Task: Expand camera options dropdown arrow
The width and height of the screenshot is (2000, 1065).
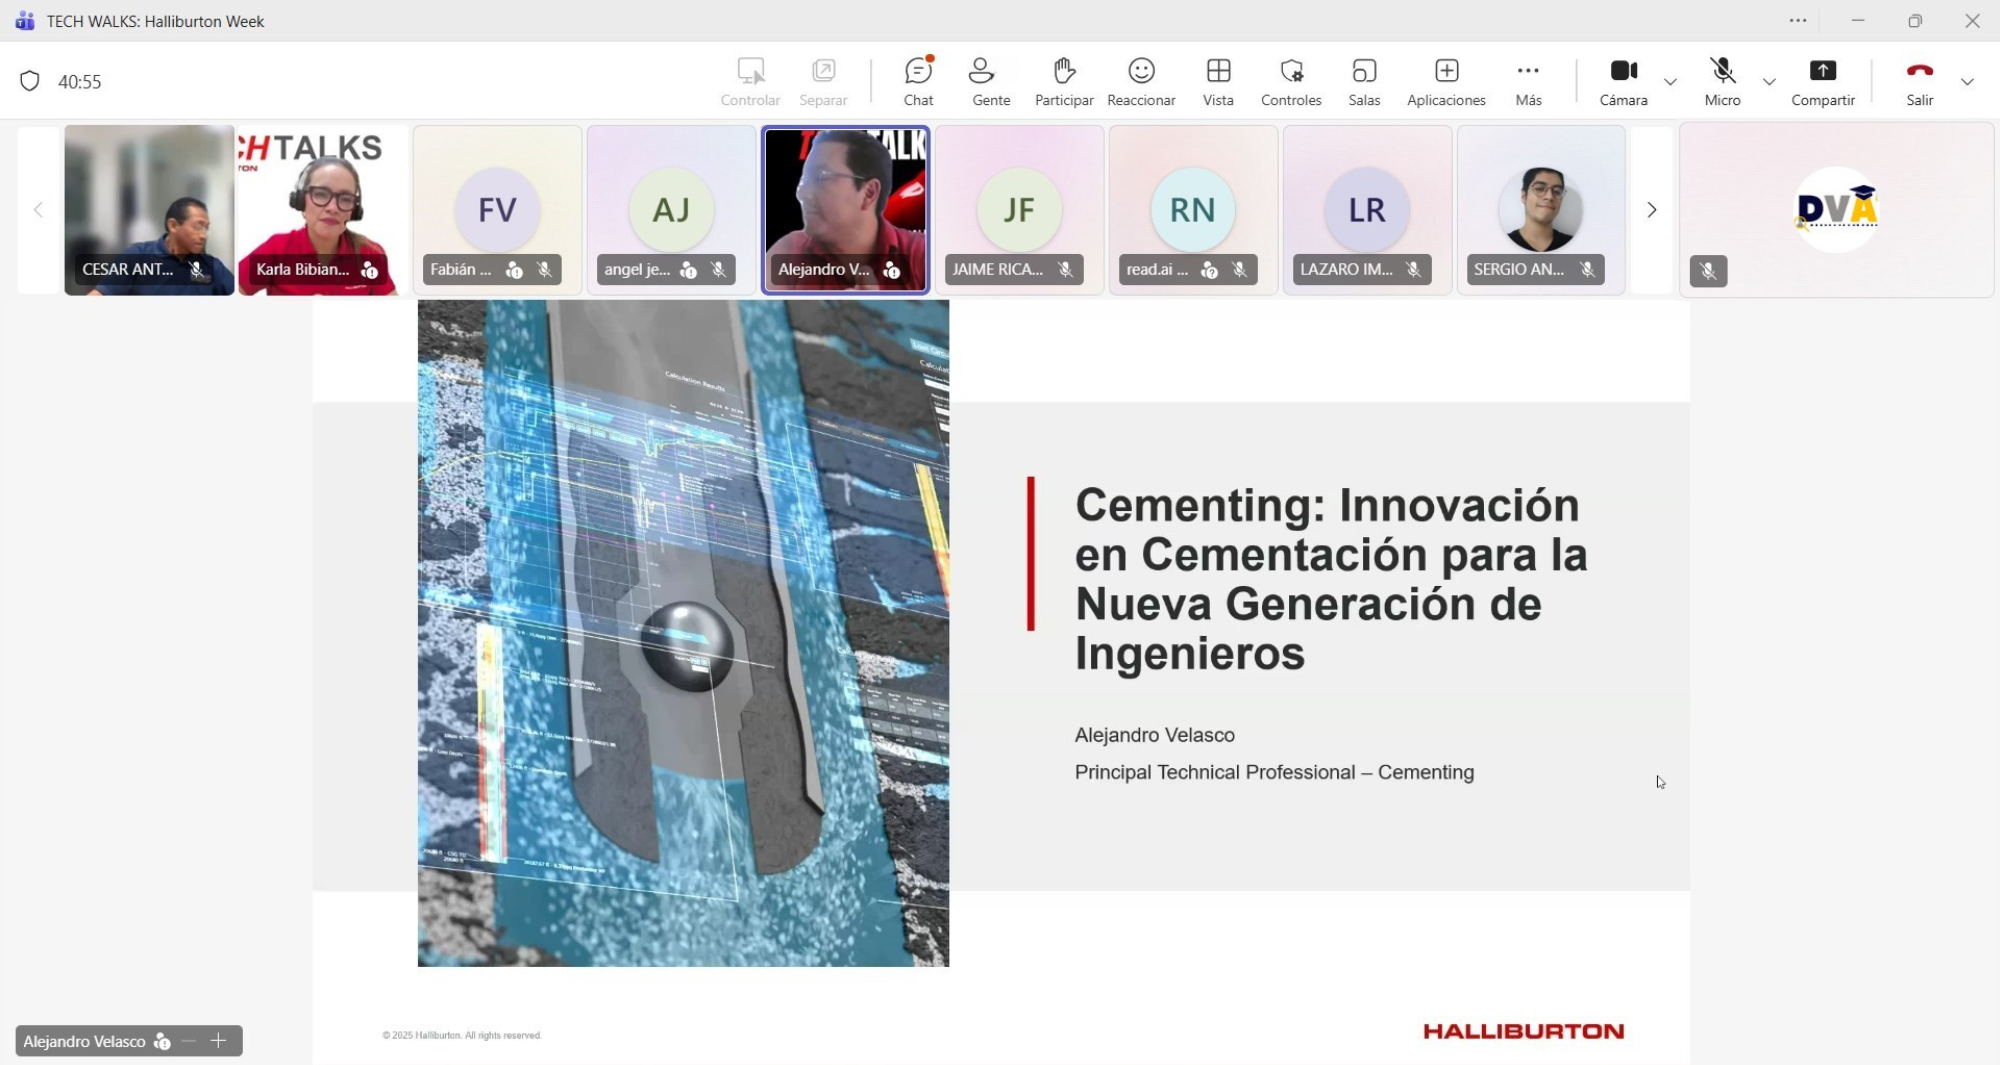Action: (1670, 82)
